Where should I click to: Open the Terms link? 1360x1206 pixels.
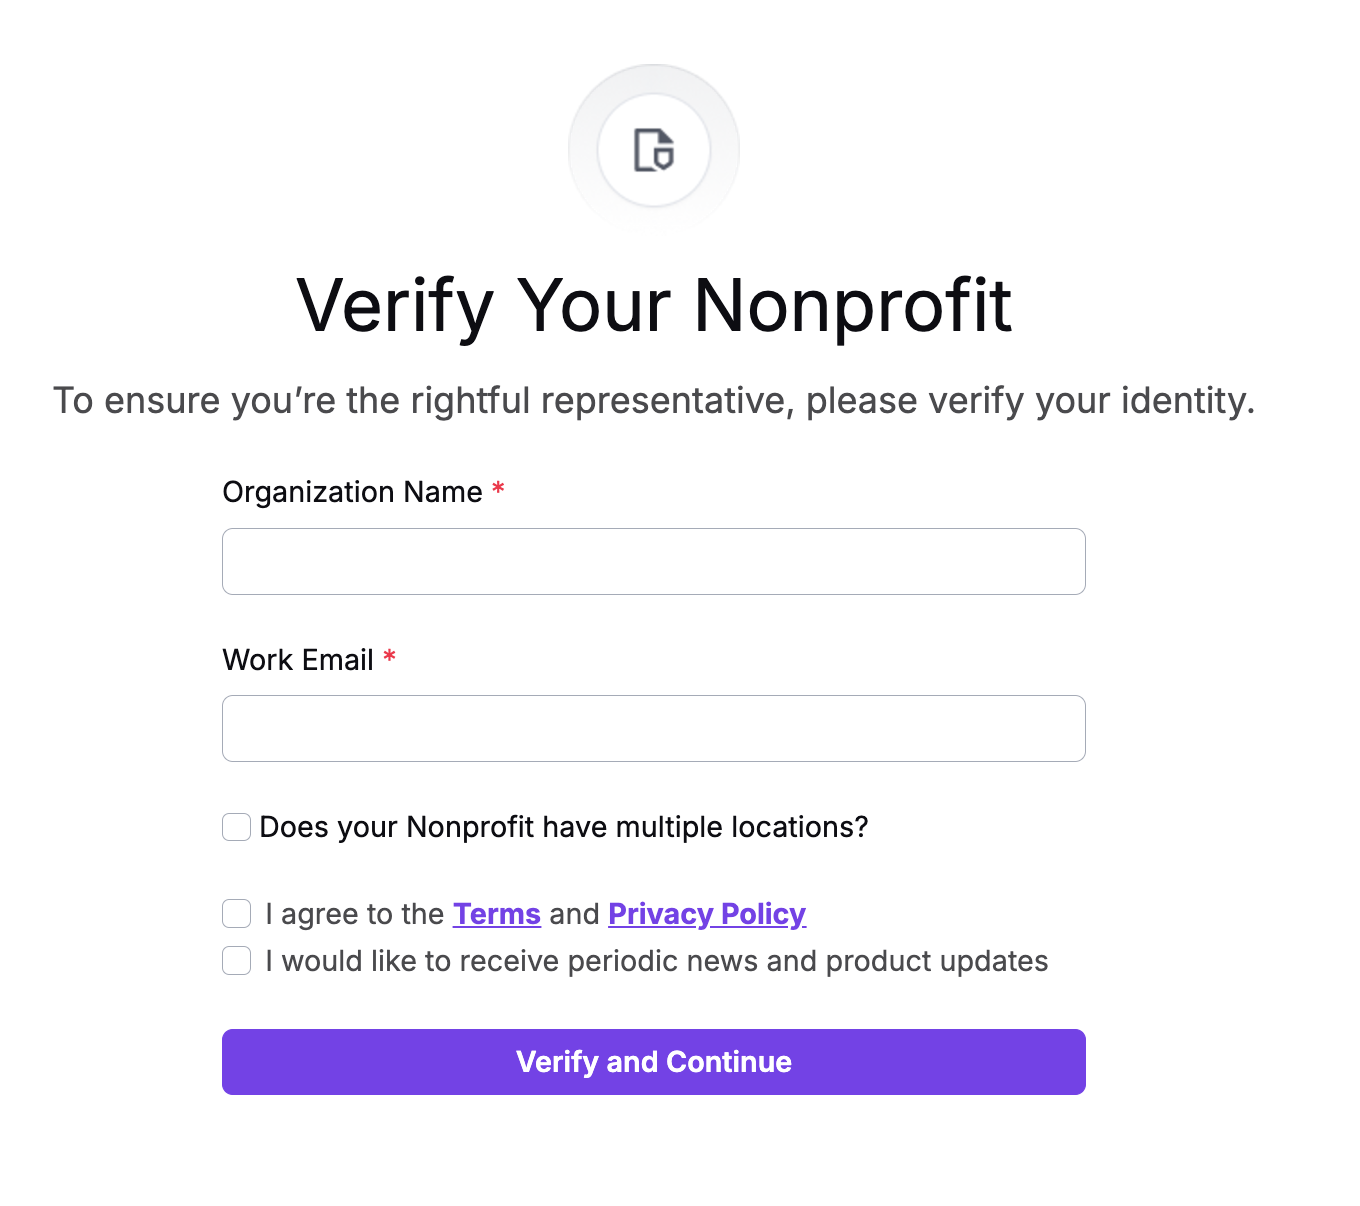coord(497,914)
